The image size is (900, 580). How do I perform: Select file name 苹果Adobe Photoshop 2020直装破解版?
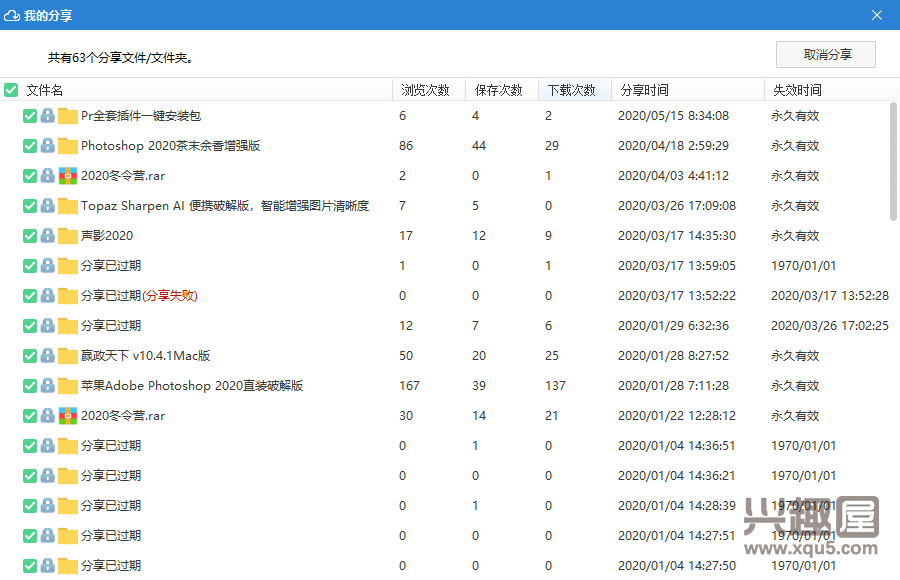point(192,385)
